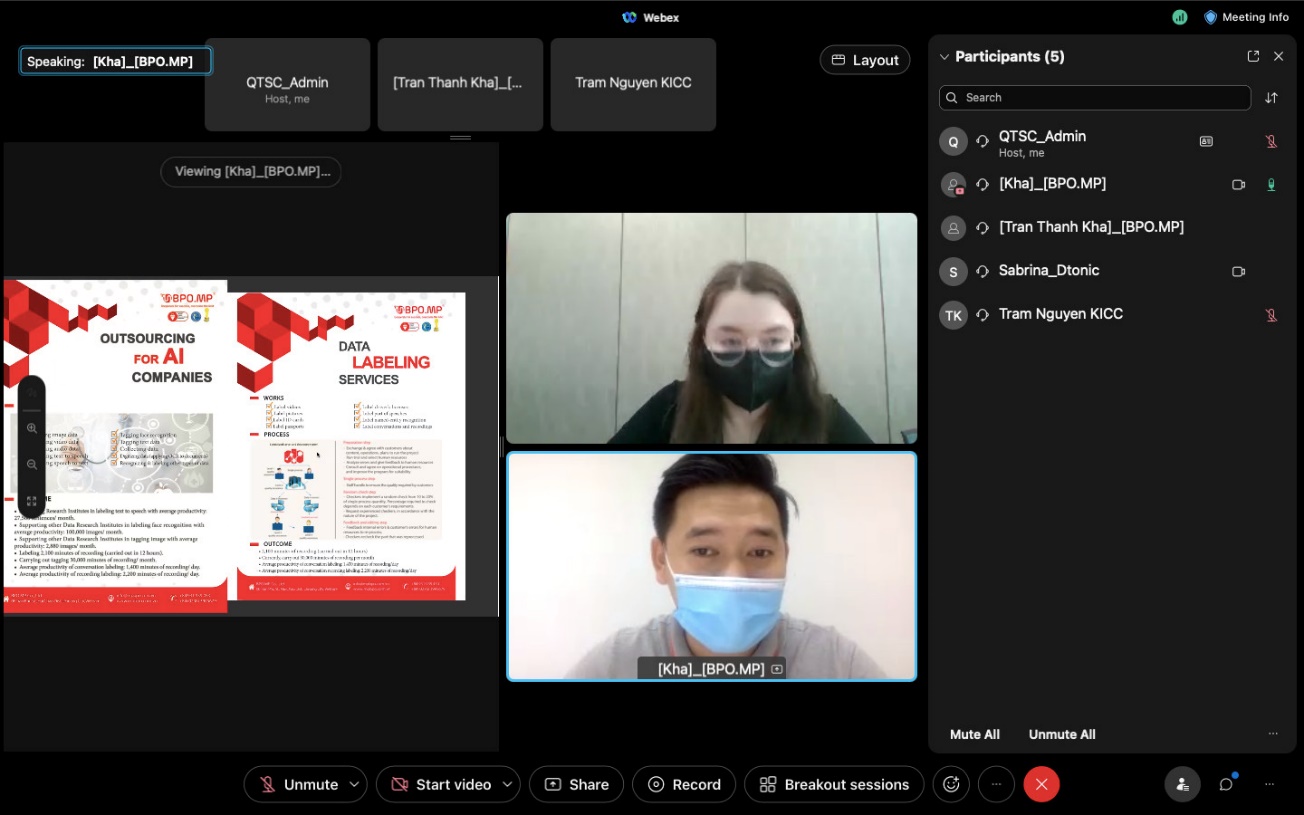
Task: Unmute QTSC_Admin microphone in list
Action: click(1271, 142)
